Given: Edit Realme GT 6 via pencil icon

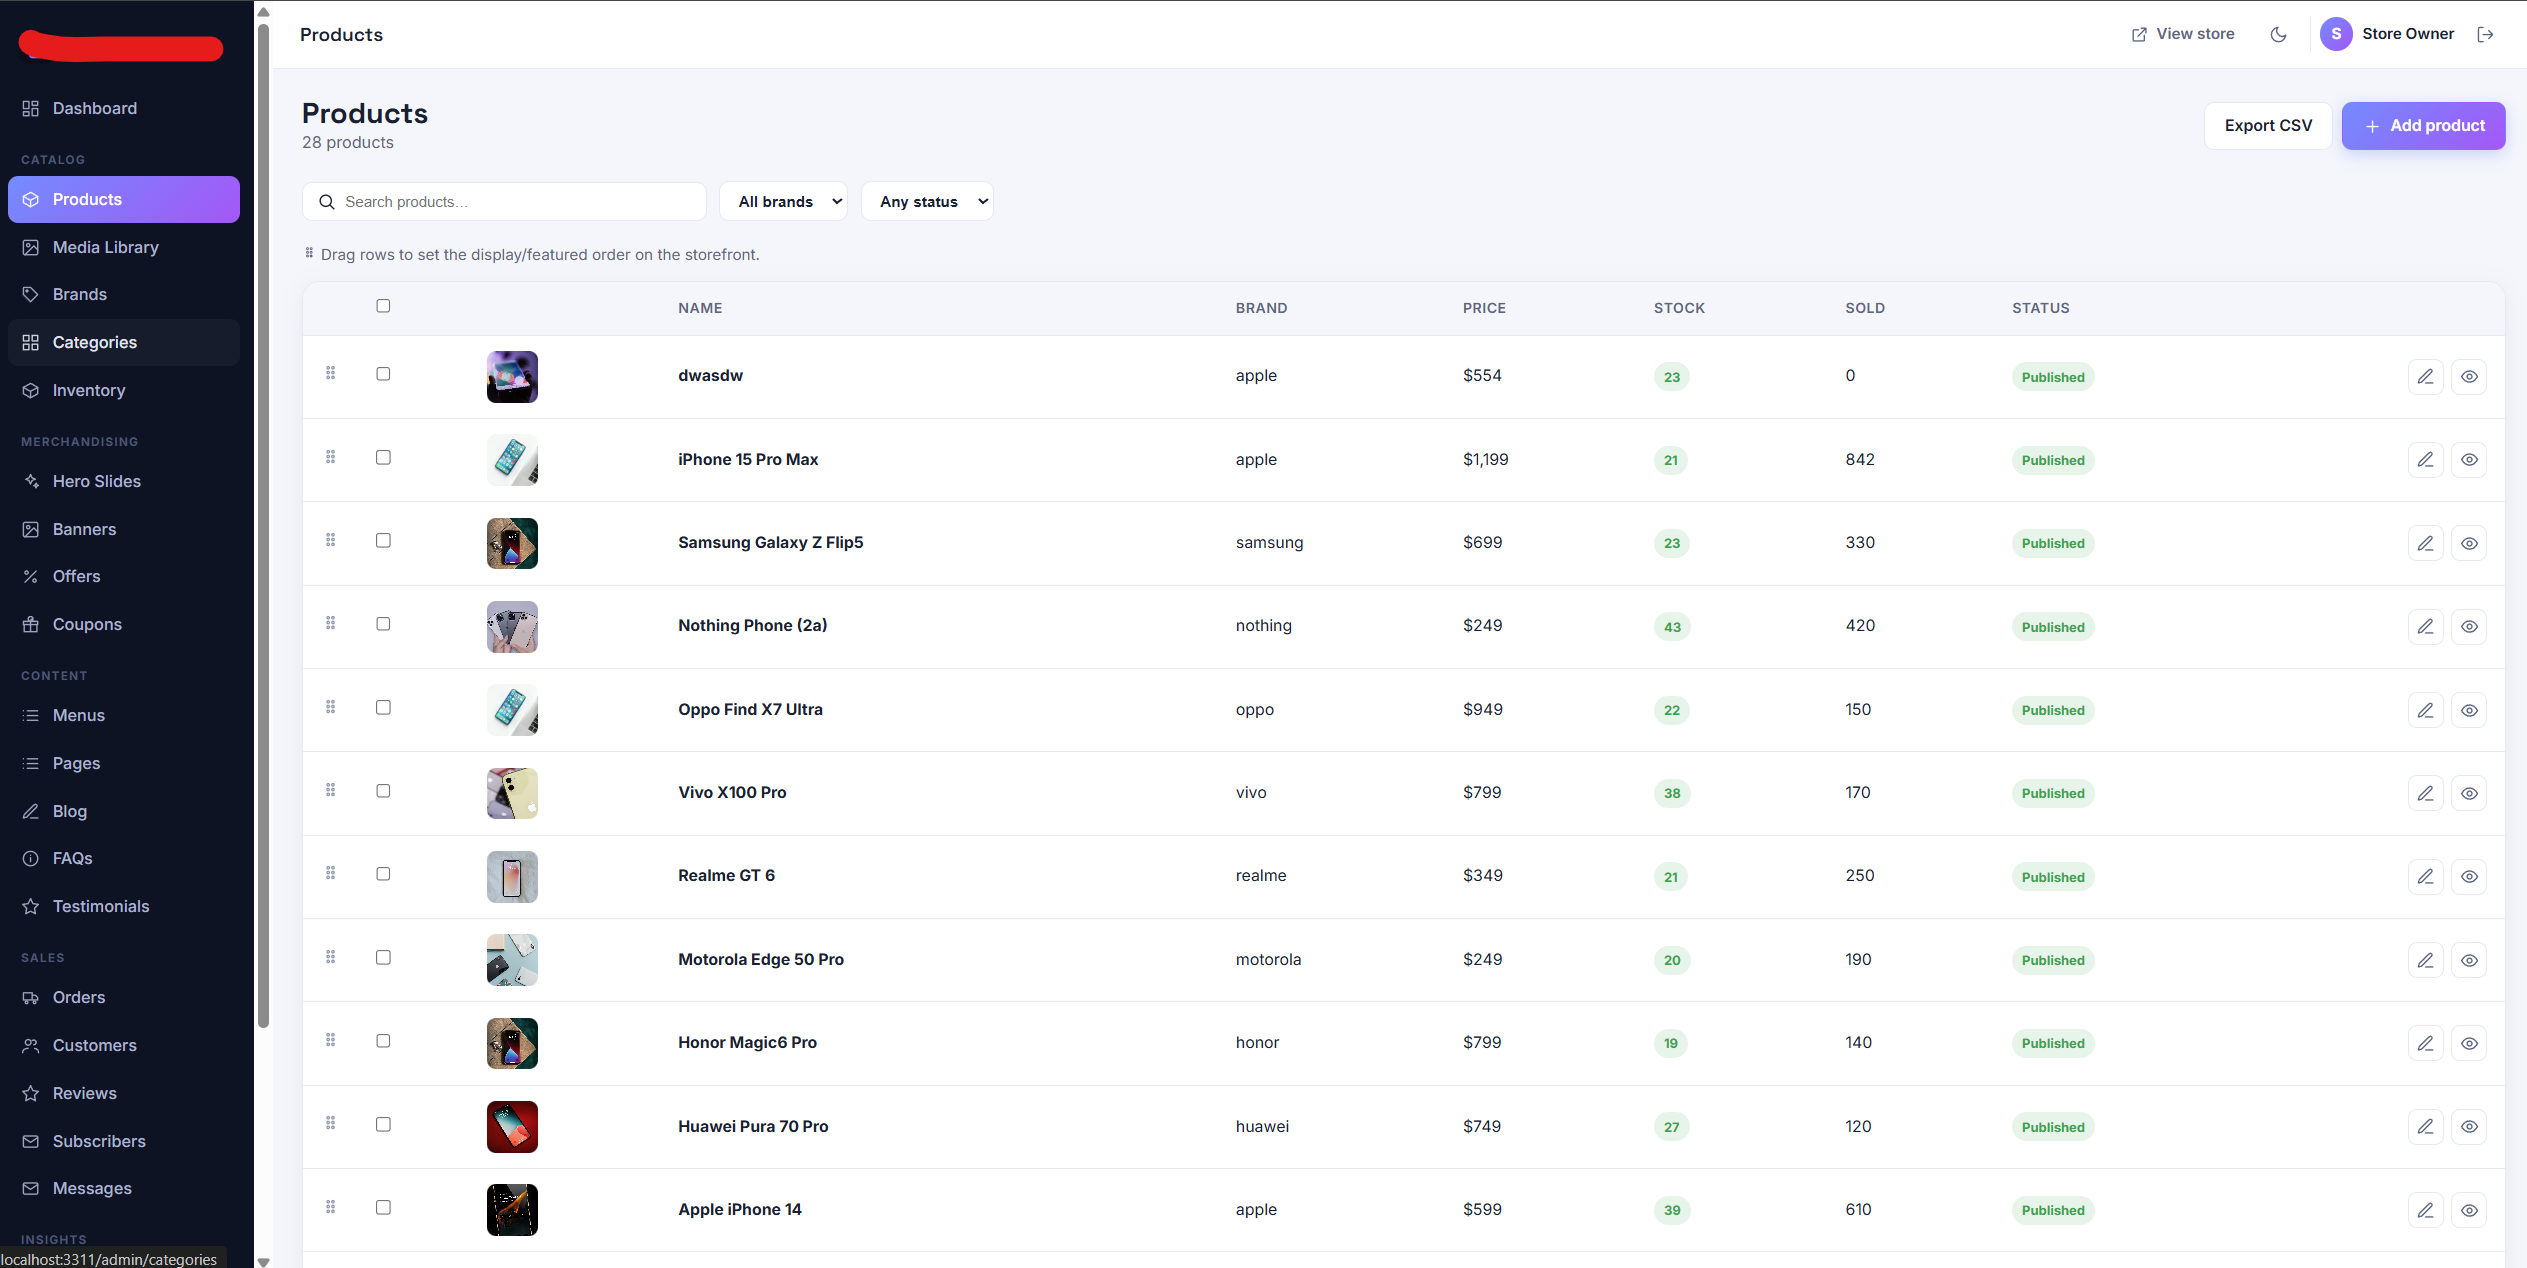Looking at the screenshot, I should [2425, 877].
